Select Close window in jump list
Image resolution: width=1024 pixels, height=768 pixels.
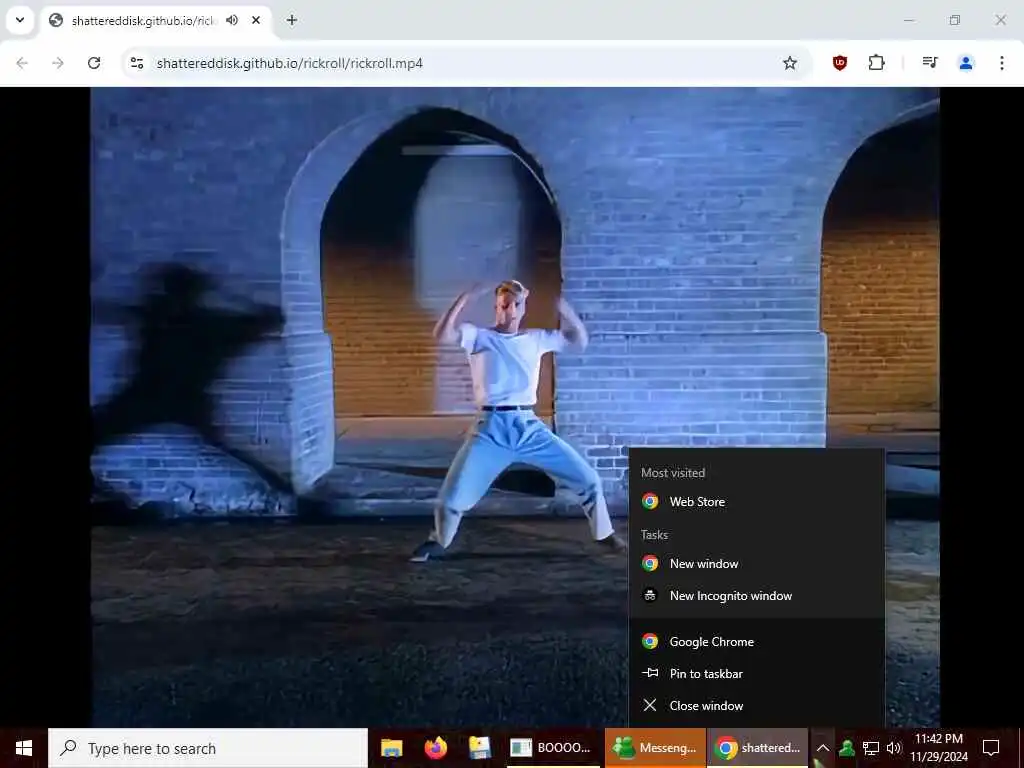tap(756, 706)
